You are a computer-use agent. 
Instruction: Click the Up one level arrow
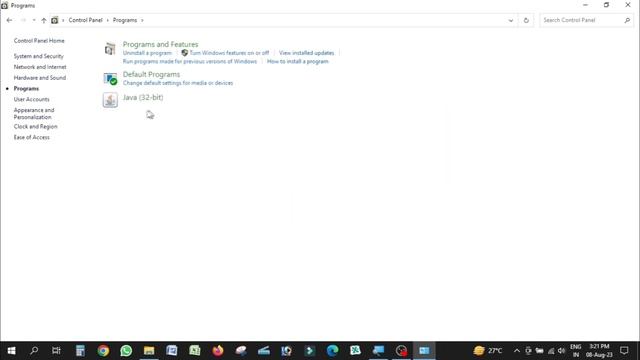pyautogui.click(x=44, y=20)
